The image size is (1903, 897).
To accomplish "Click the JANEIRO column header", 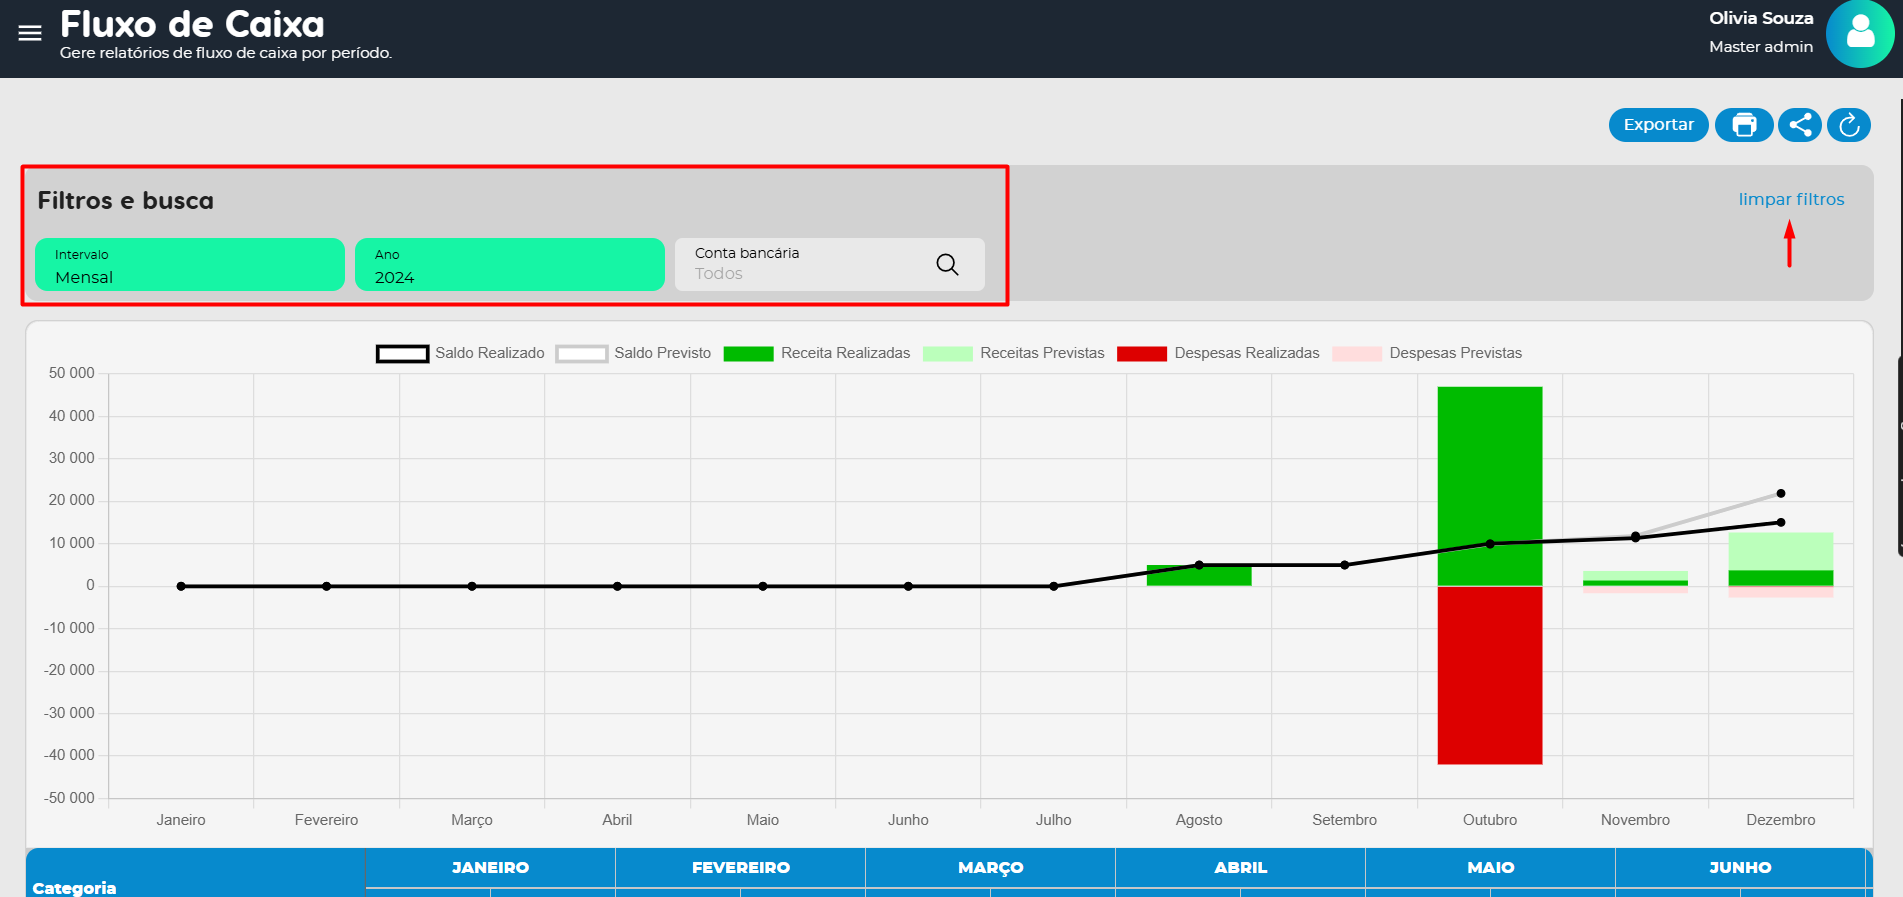I will 490,867.
